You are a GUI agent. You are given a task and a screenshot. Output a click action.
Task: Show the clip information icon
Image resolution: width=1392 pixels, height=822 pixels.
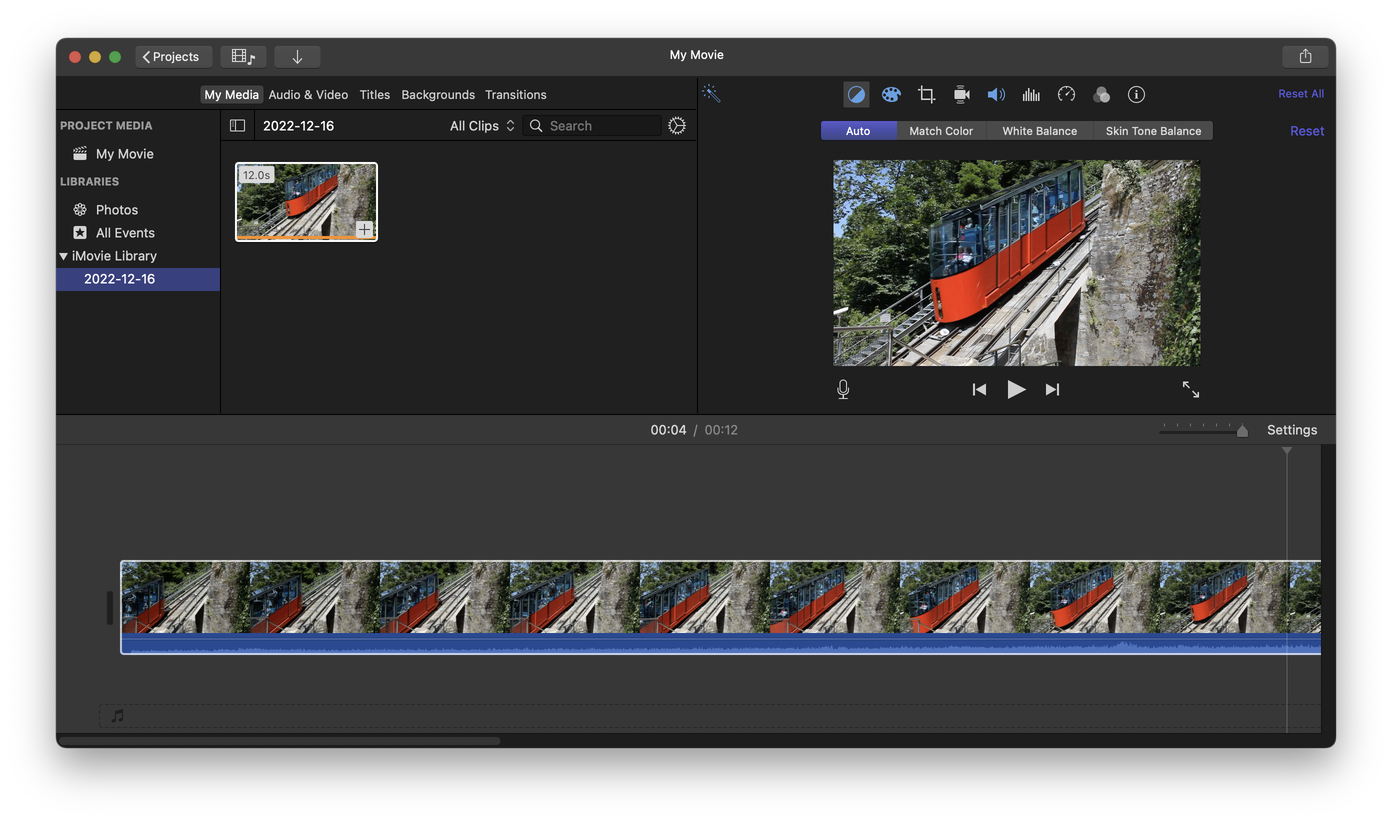pos(1136,94)
